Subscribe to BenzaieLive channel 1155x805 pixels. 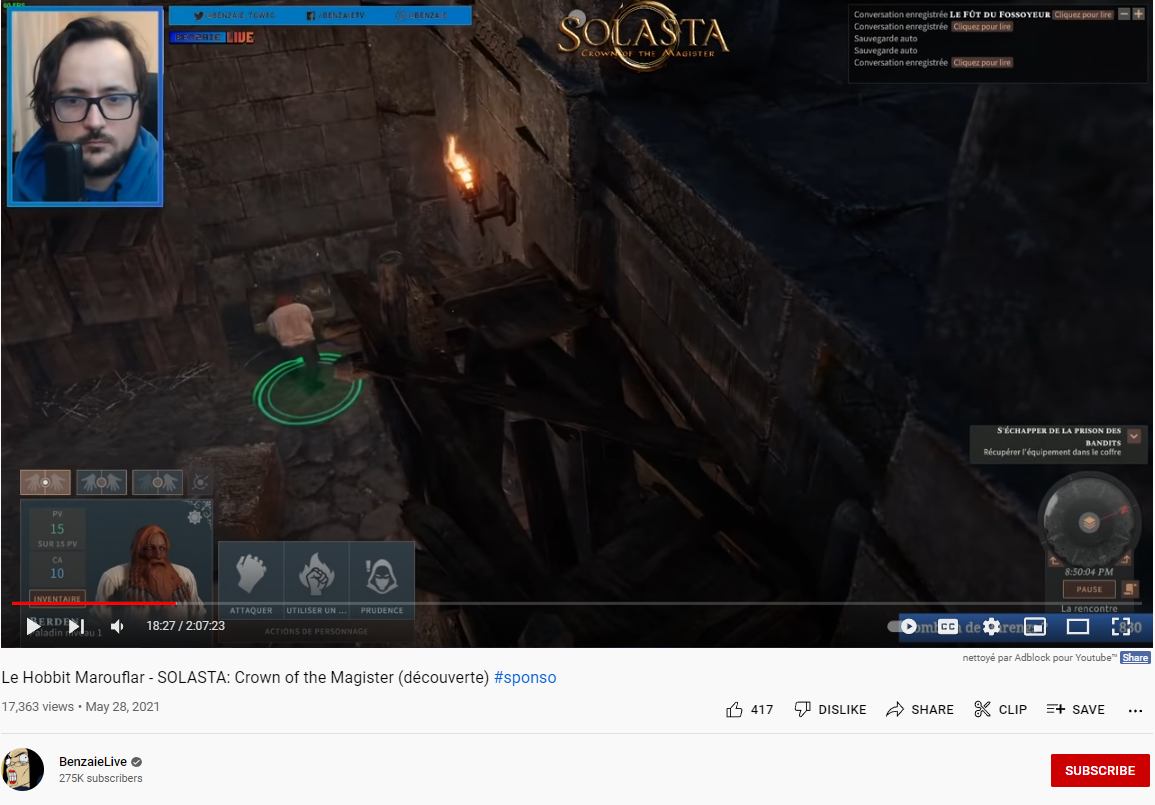(x=1100, y=770)
